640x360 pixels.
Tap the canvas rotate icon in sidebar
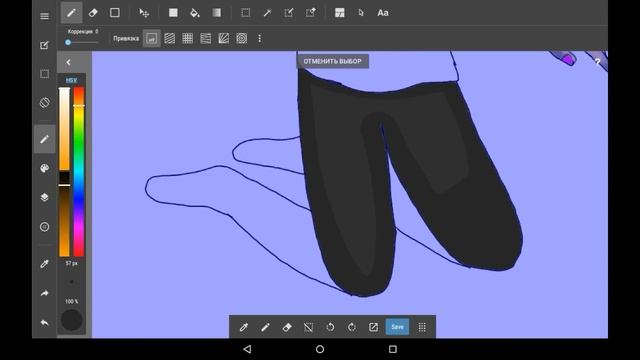(x=44, y=102)
